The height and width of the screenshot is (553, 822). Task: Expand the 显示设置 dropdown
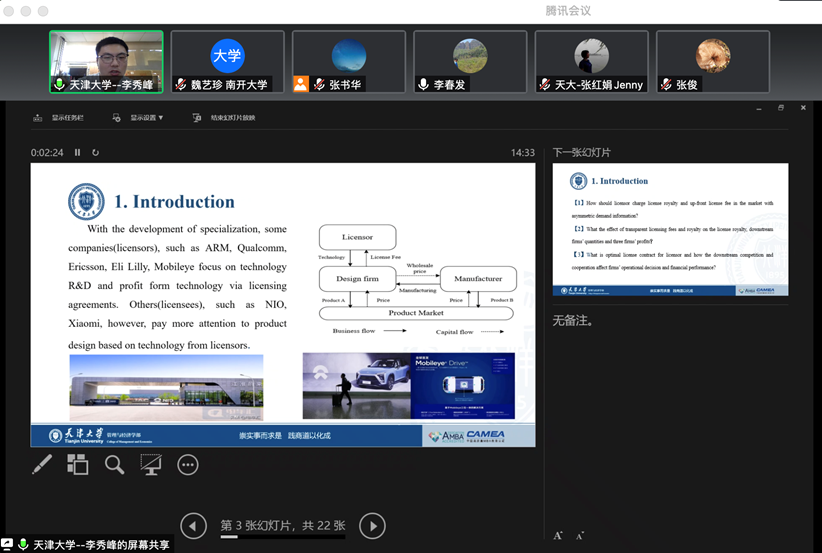(147, 118)
